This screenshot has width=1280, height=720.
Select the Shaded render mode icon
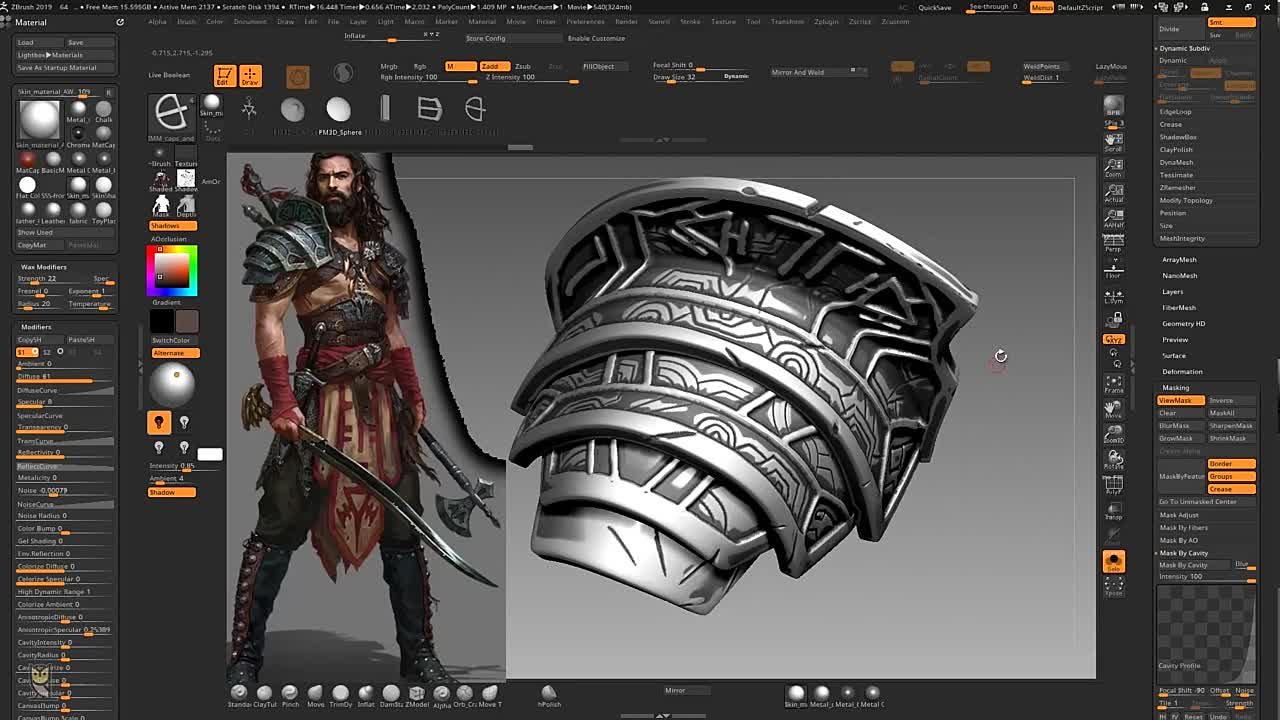[161, 180]
